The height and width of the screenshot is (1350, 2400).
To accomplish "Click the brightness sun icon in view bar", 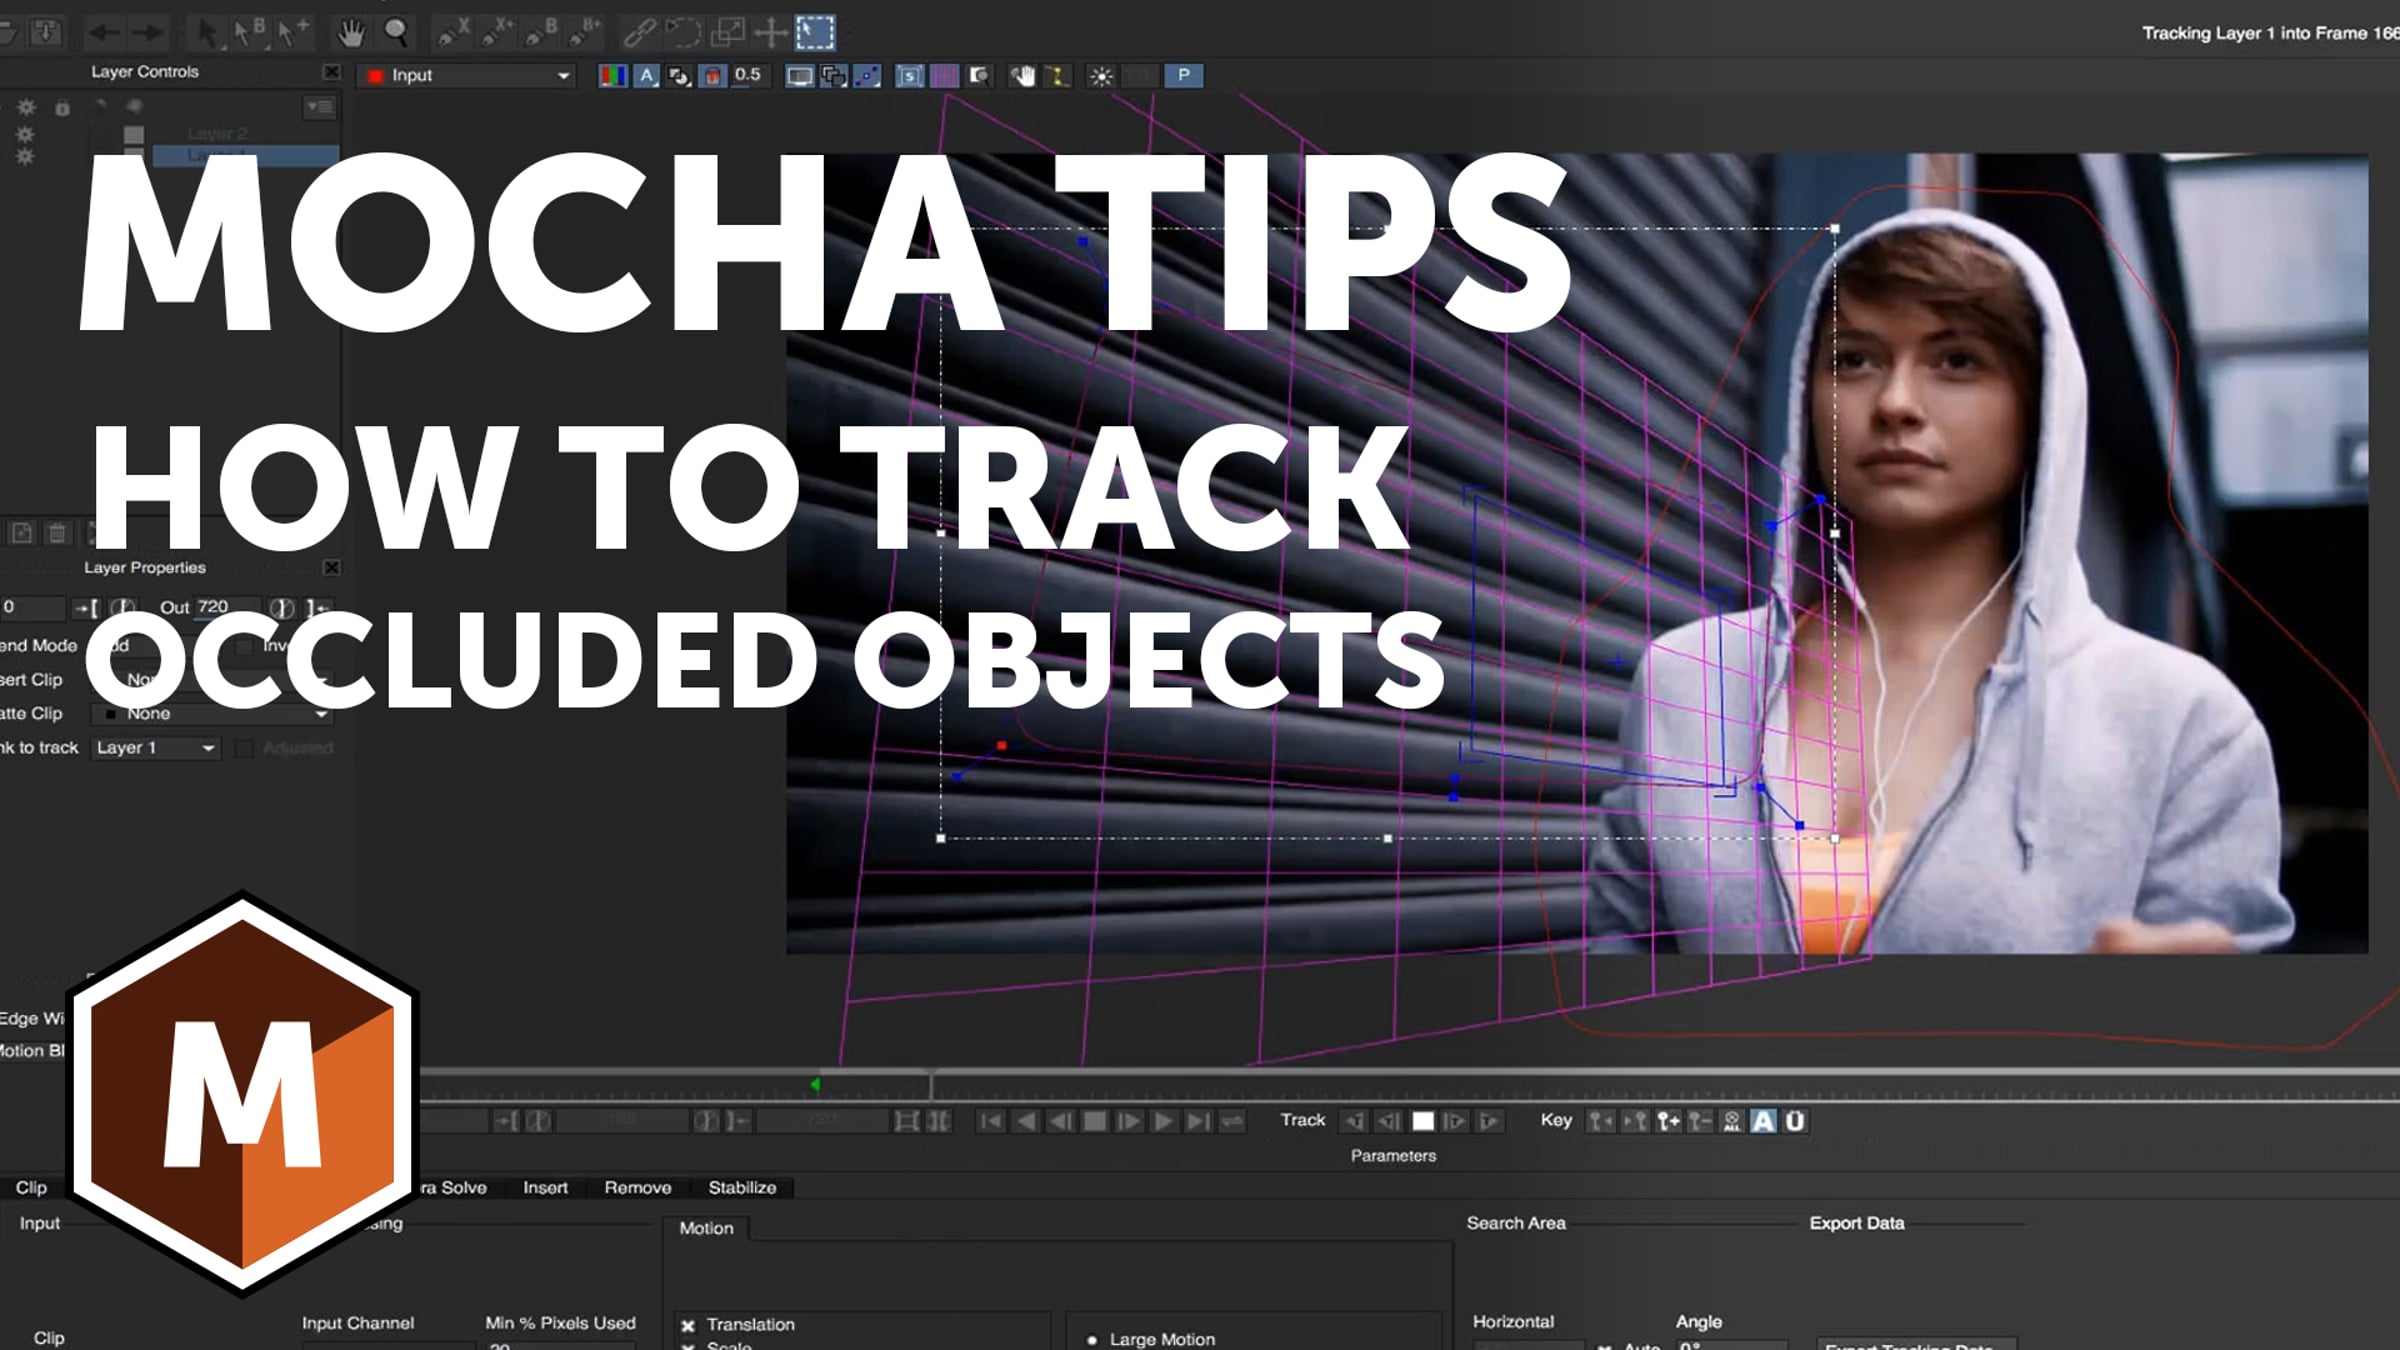I will (x=1101, y=76).
